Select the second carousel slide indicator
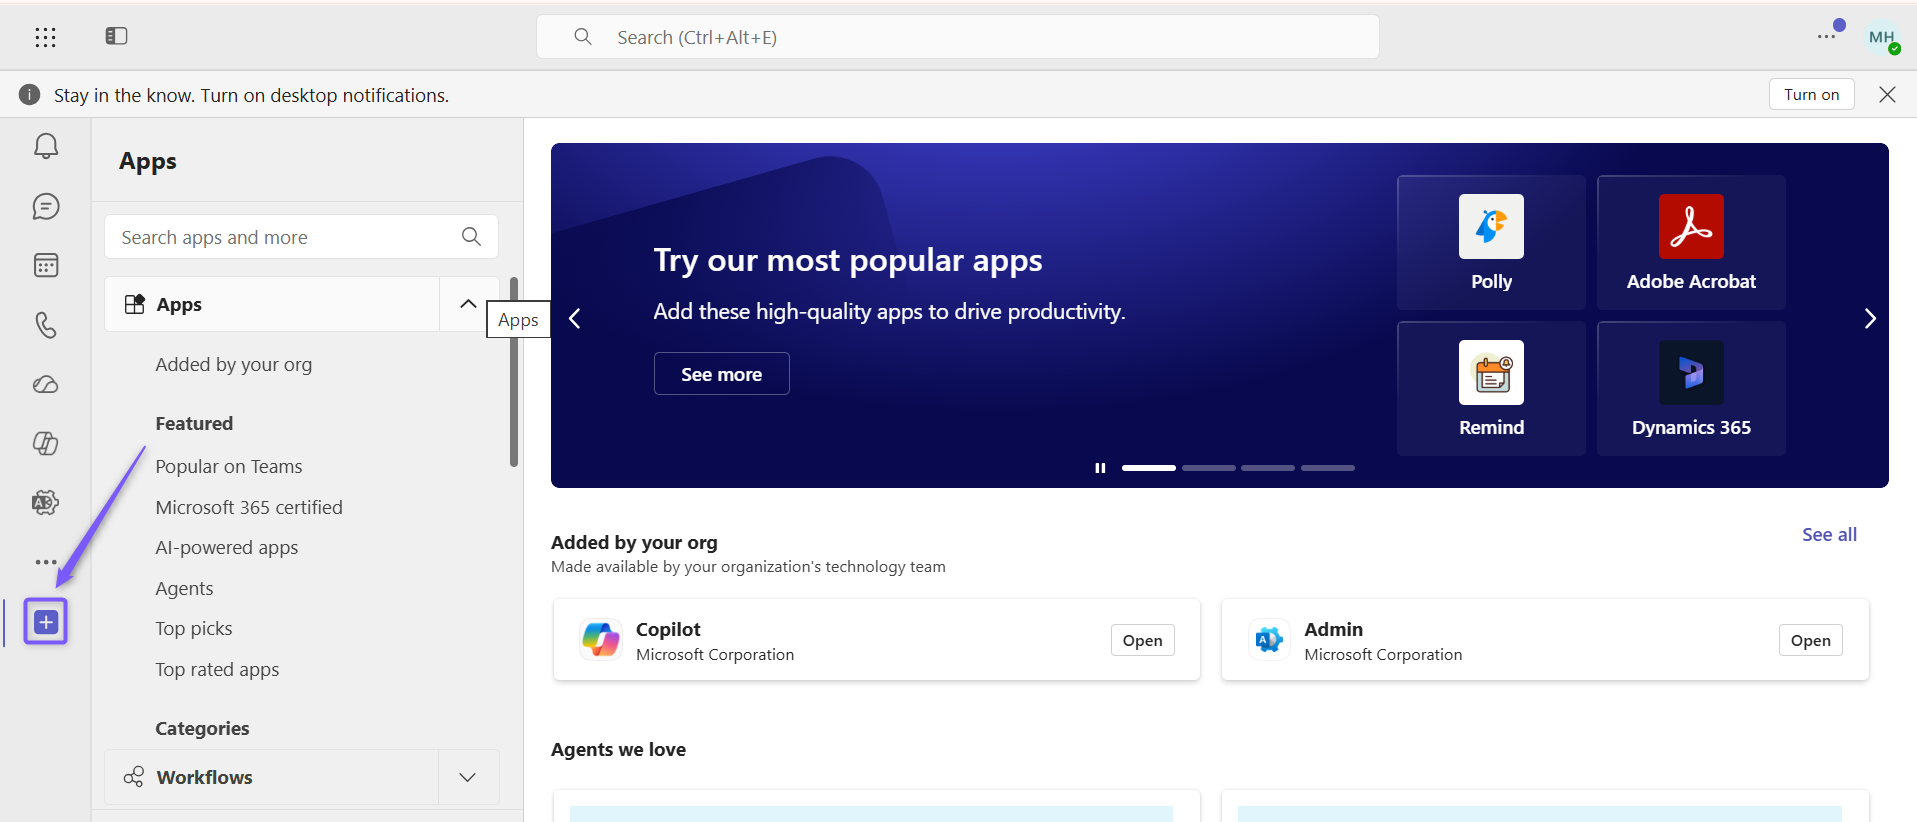The width and height of the screenshot is (1917, 822). click(x=1208, y=468)
